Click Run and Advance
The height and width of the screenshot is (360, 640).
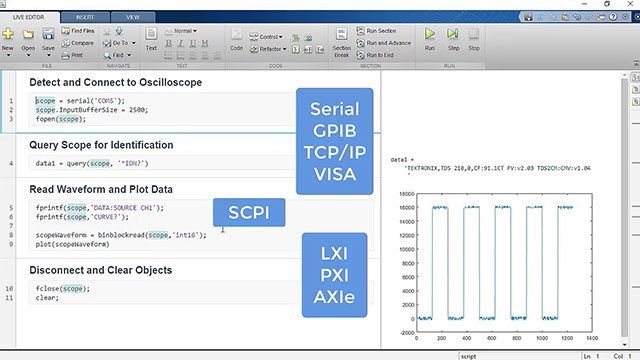[x=384, y=43]
